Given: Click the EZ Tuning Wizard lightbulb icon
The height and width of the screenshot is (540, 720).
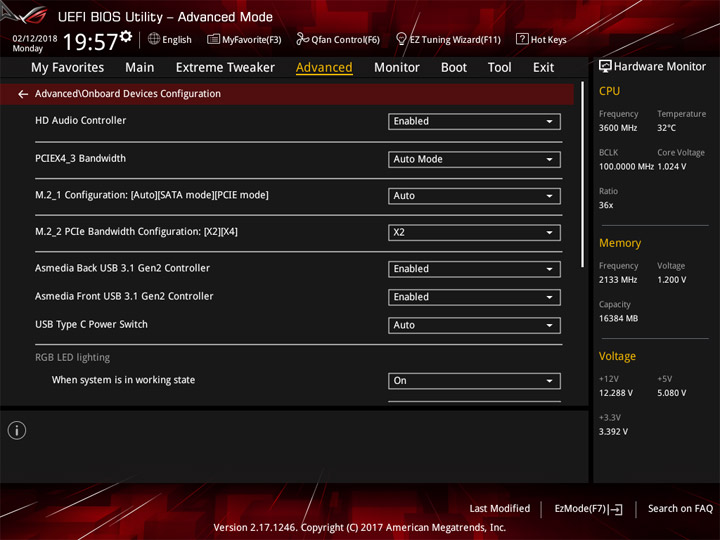Looking at the screenshot, I should pos(401,39).
